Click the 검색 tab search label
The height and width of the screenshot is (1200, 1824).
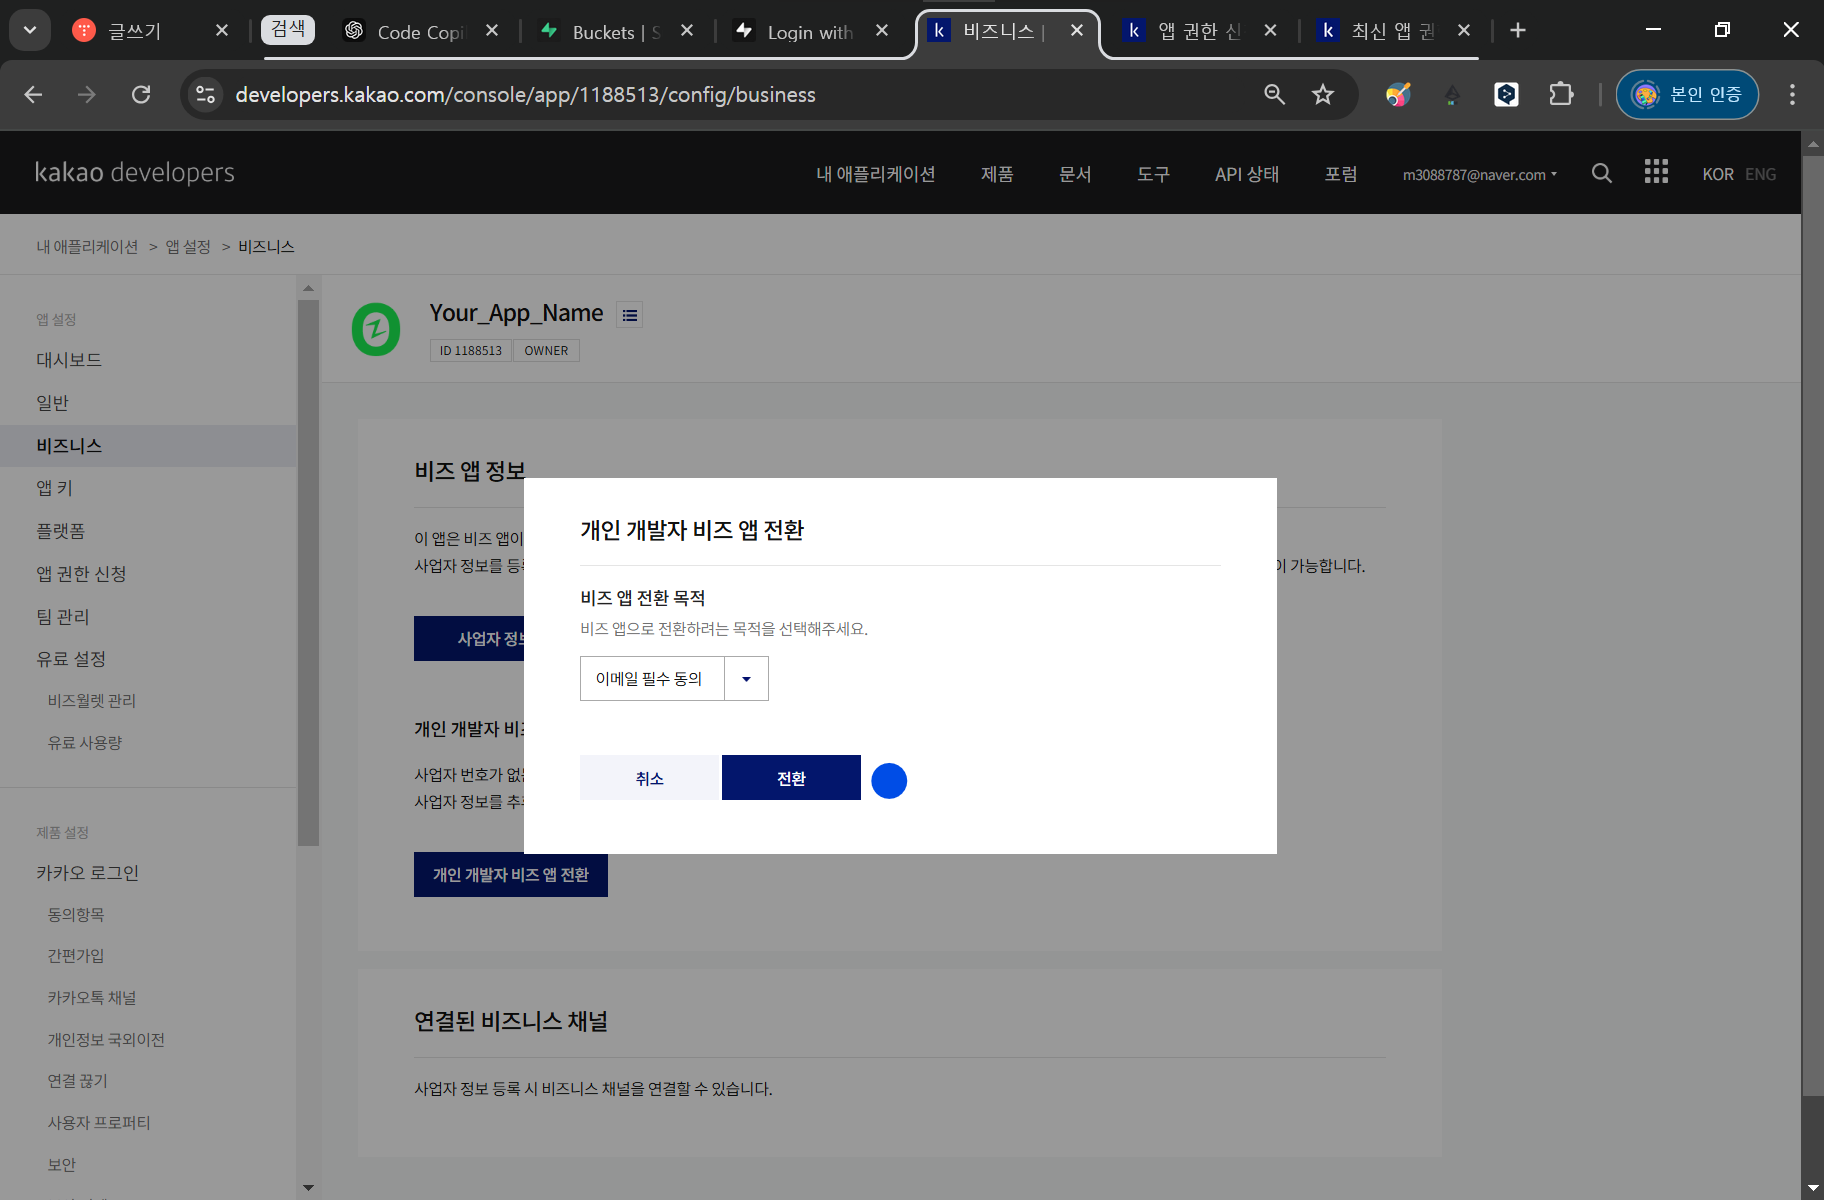(288, 30)
